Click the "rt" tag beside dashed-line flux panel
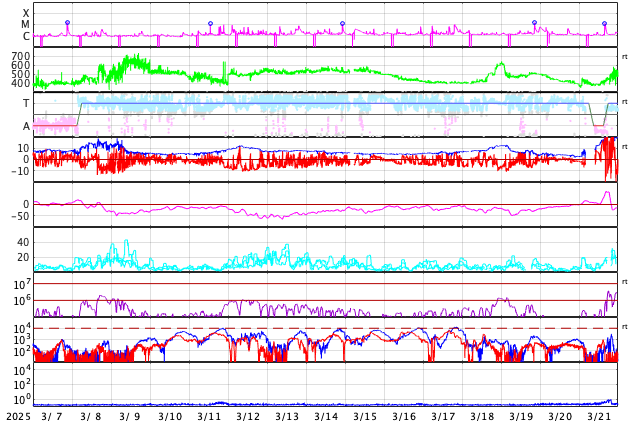634x424 pixels. 625,326
